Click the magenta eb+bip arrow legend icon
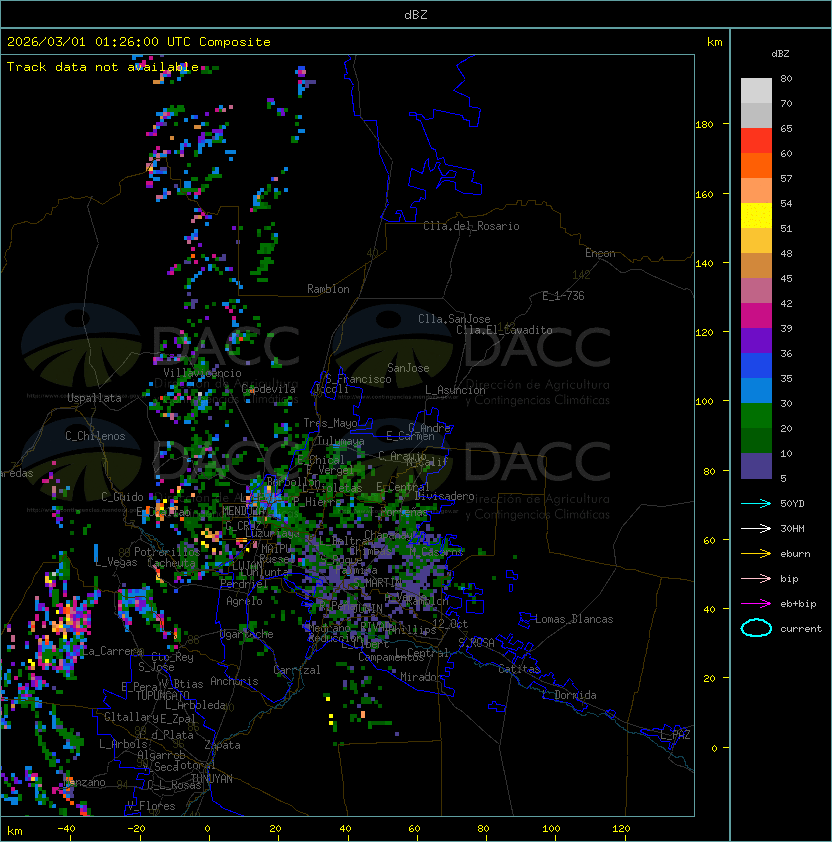832x842 pixels. tap(756, 604)
